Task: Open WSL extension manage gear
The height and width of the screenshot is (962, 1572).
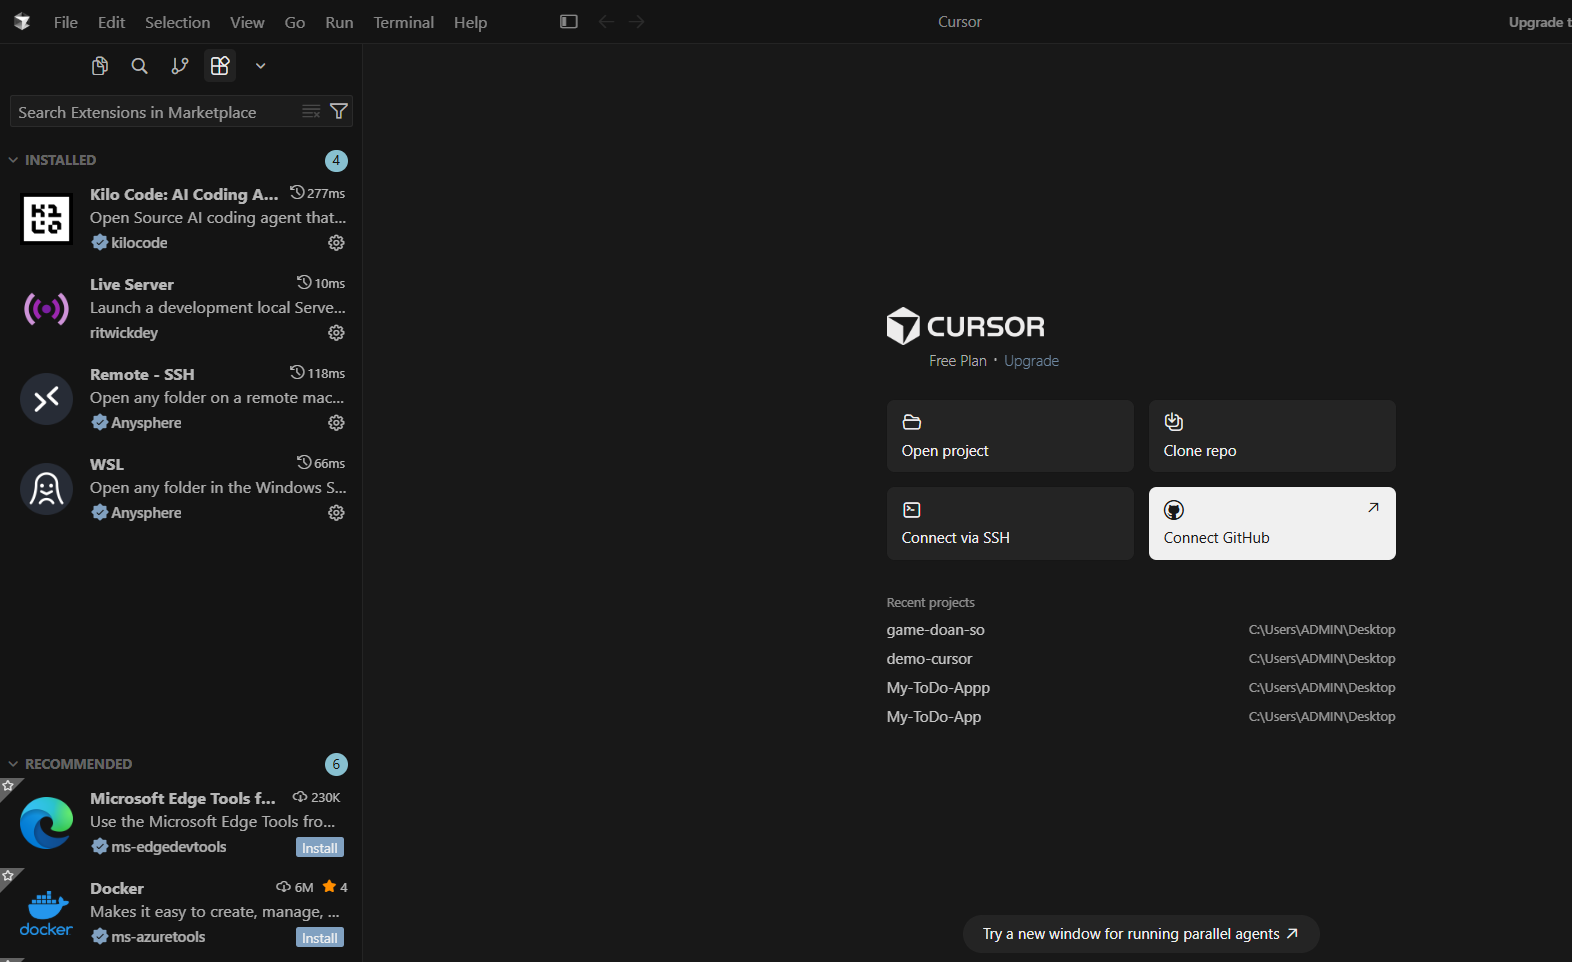Action: 337,513
